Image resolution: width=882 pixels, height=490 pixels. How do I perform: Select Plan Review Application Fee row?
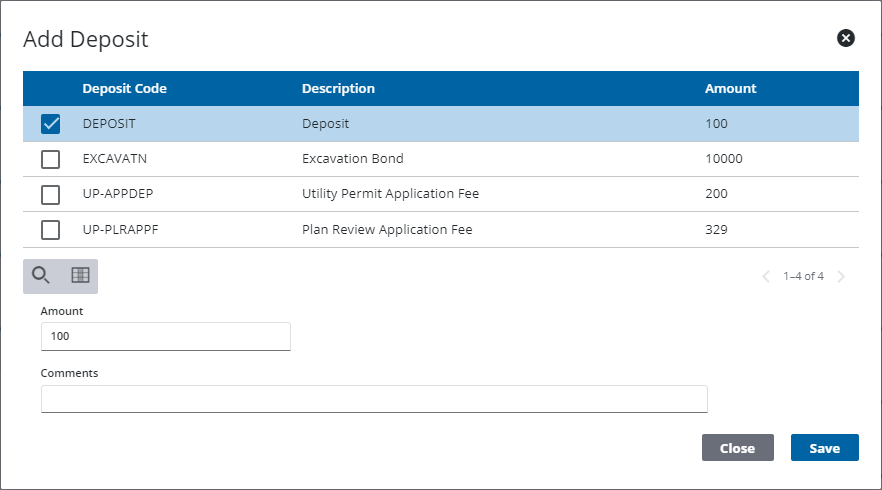[x=386, y=230]
